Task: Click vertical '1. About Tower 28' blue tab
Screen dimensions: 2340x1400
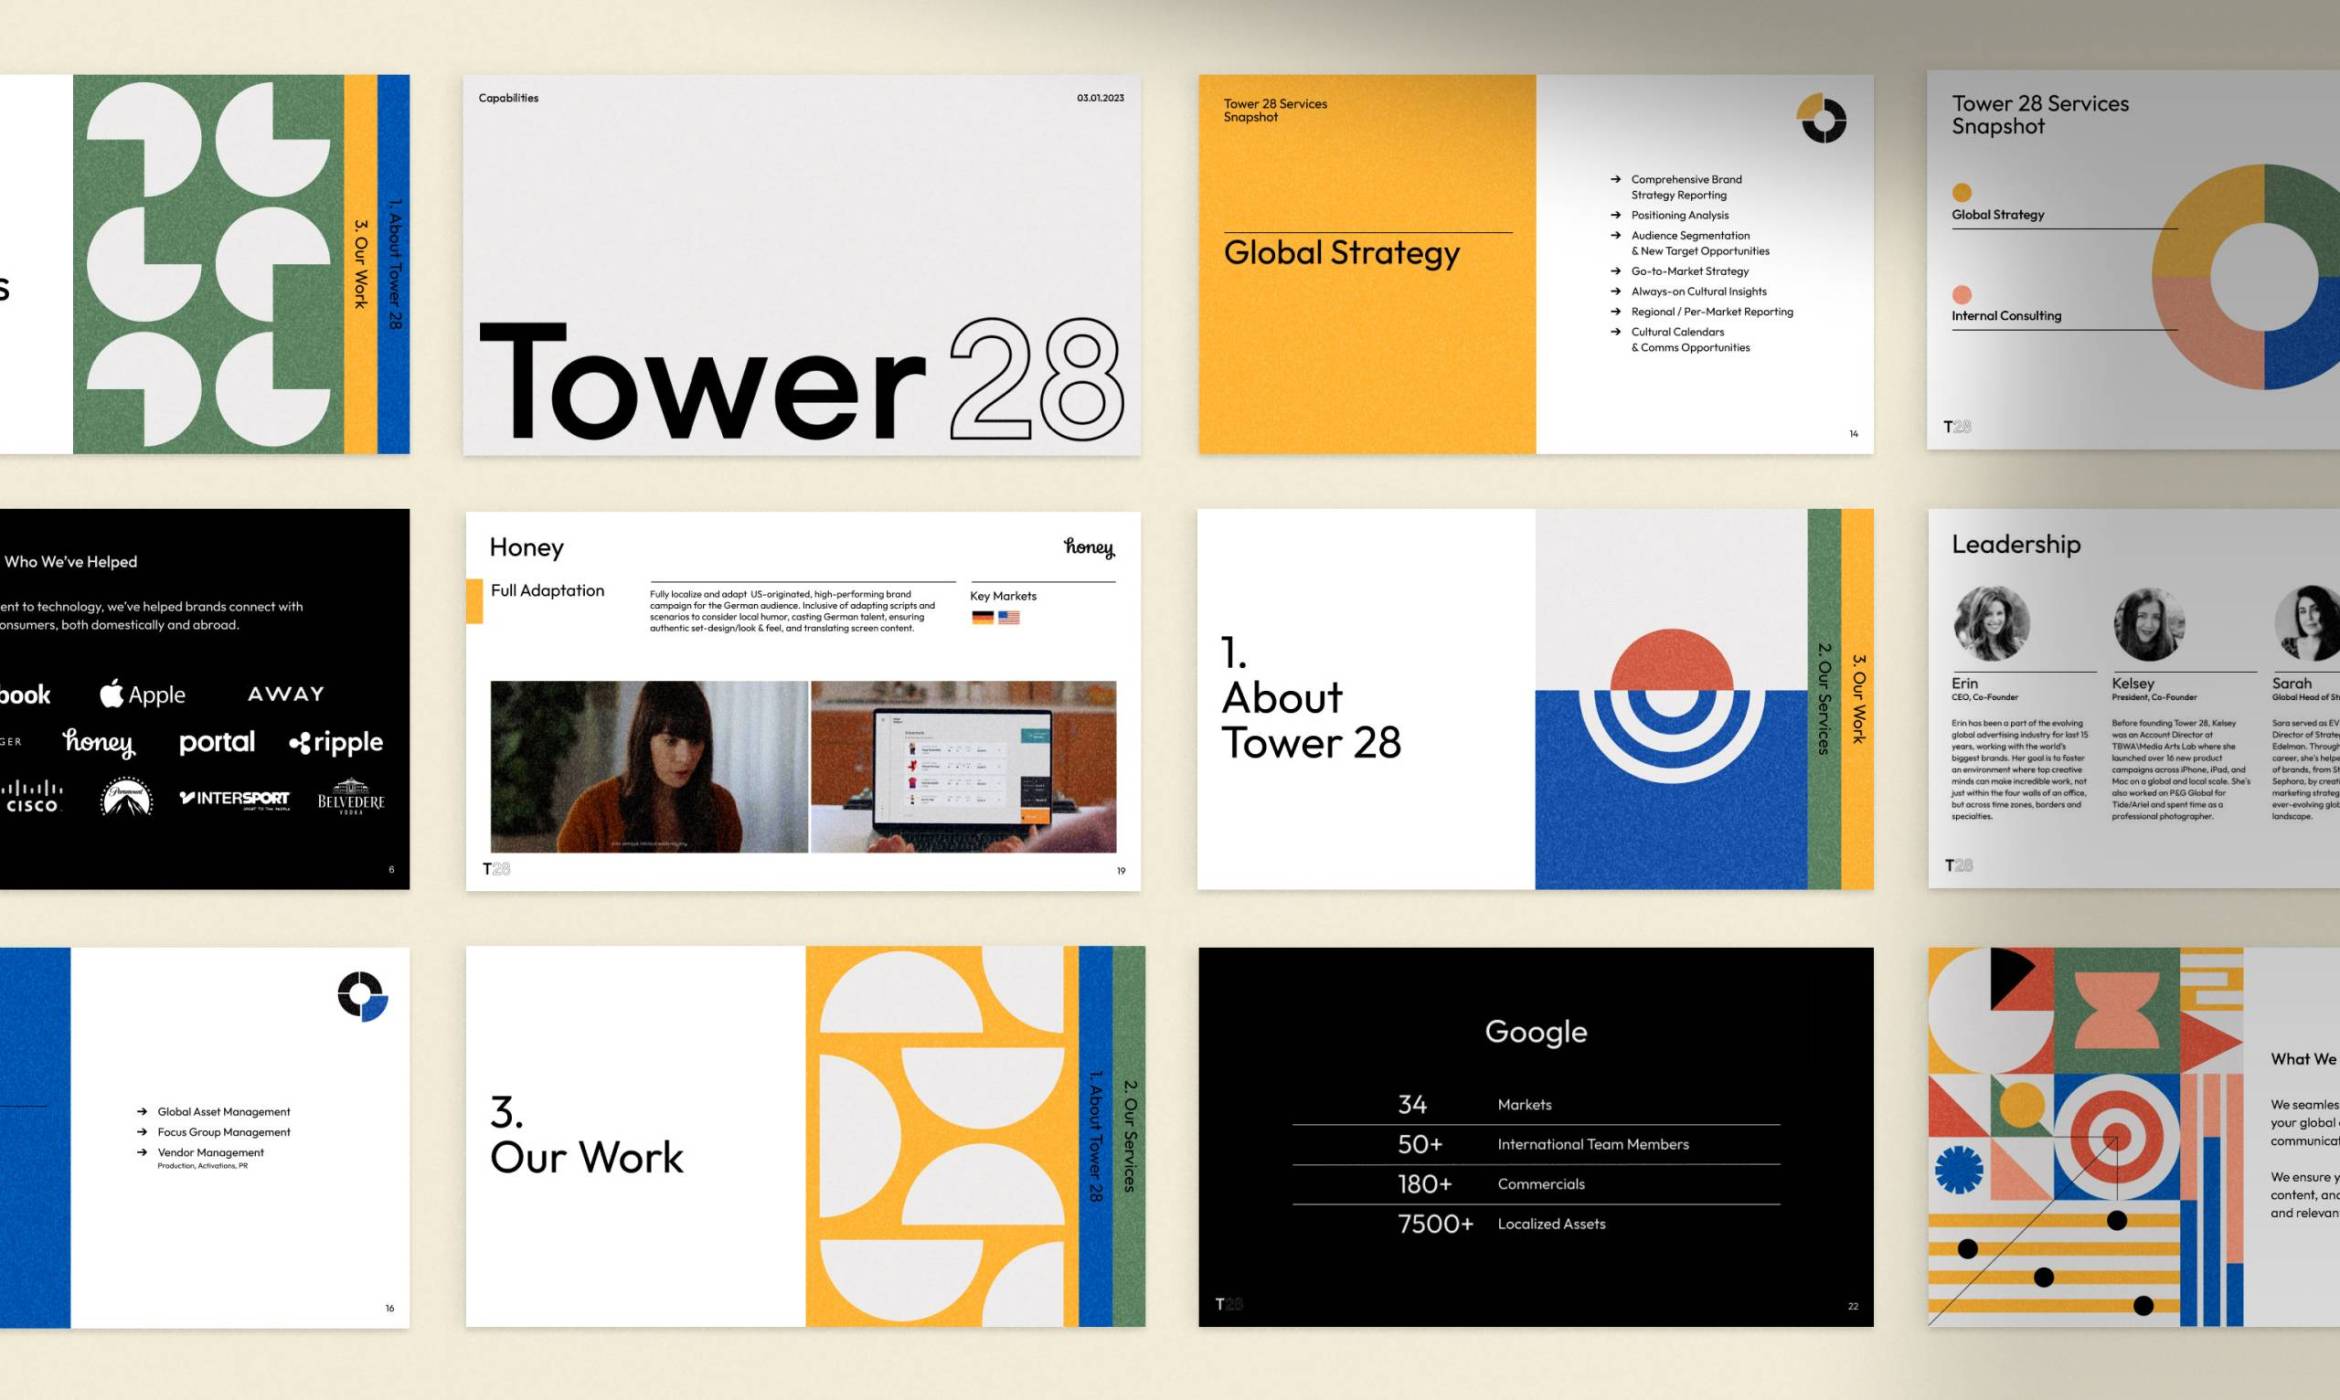Action: click(x=1095, y=1136)
